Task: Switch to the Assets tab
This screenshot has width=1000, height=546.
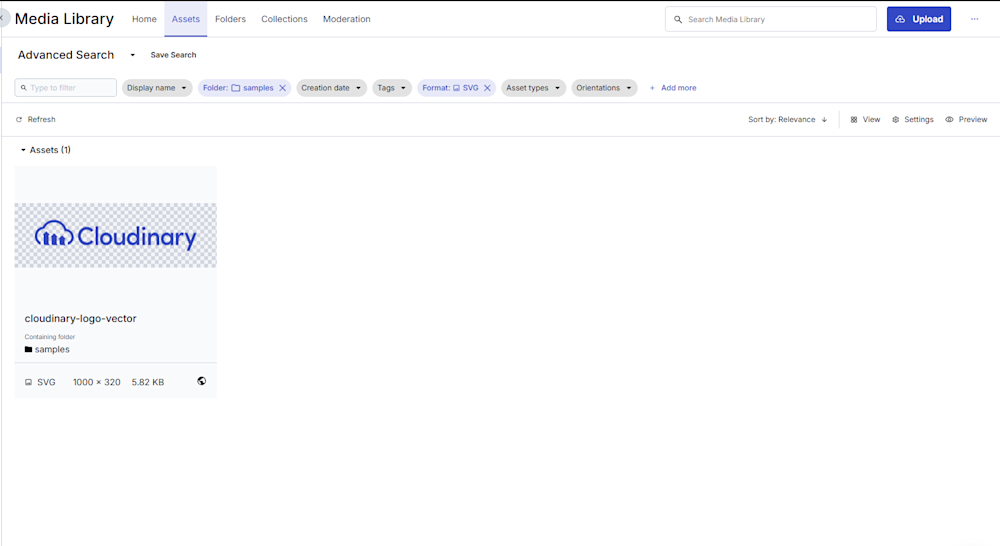Action: coord(186,19)
